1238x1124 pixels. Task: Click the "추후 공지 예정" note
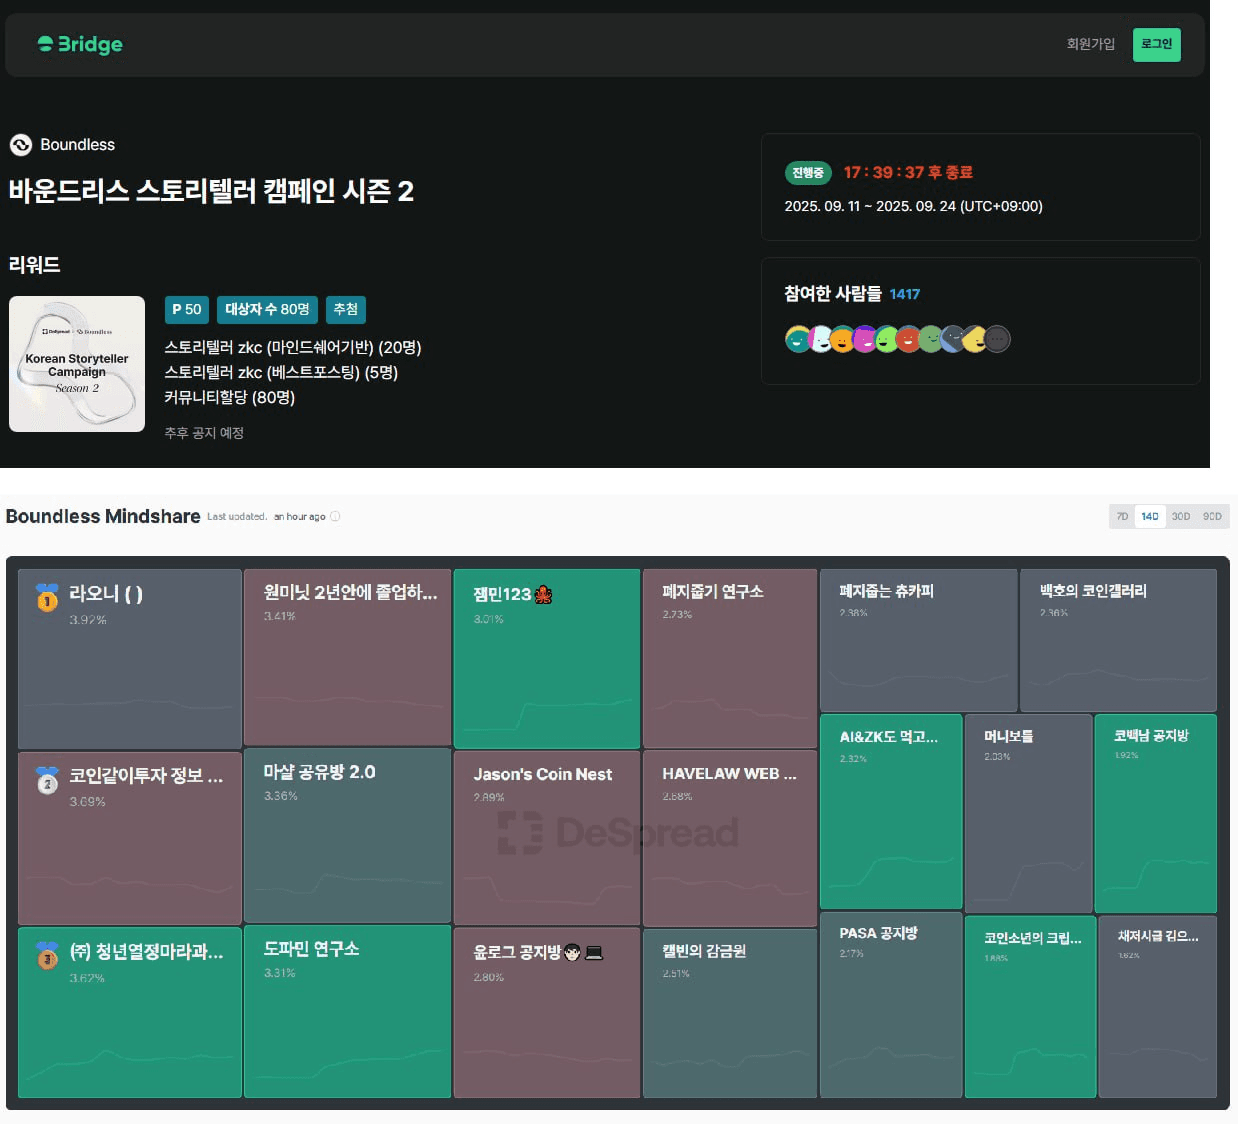204,433
